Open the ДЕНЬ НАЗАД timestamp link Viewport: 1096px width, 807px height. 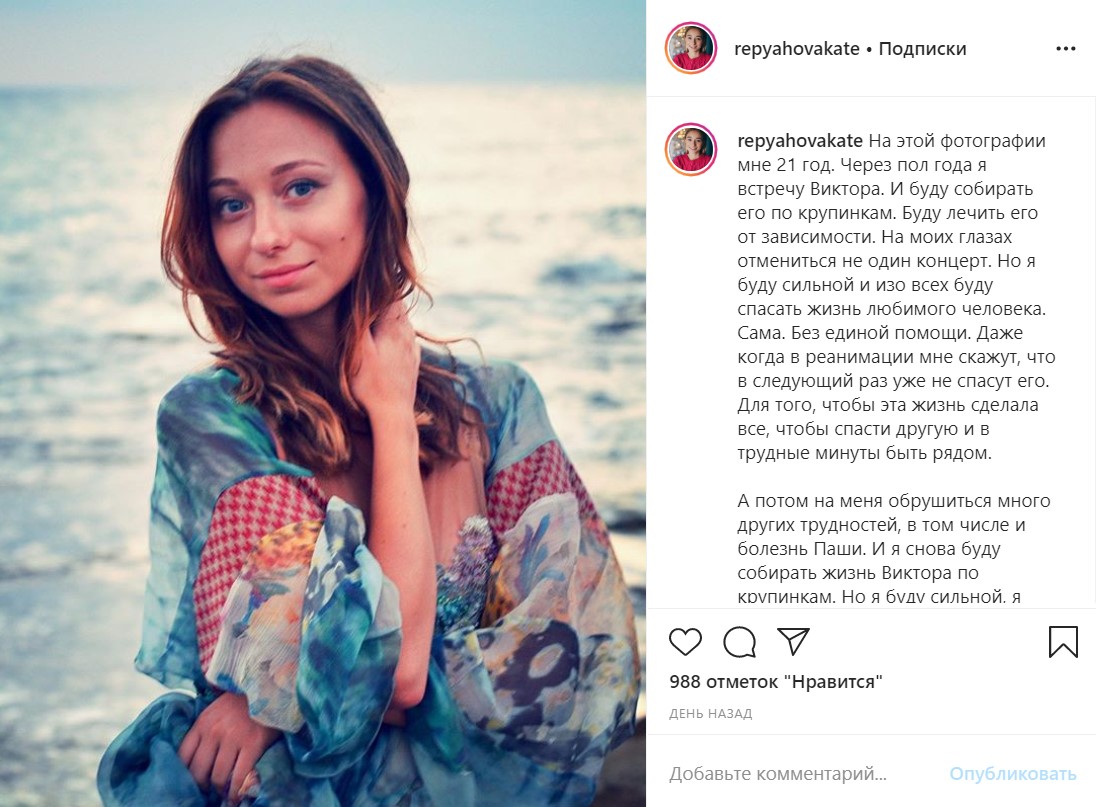tap(710, 714)
